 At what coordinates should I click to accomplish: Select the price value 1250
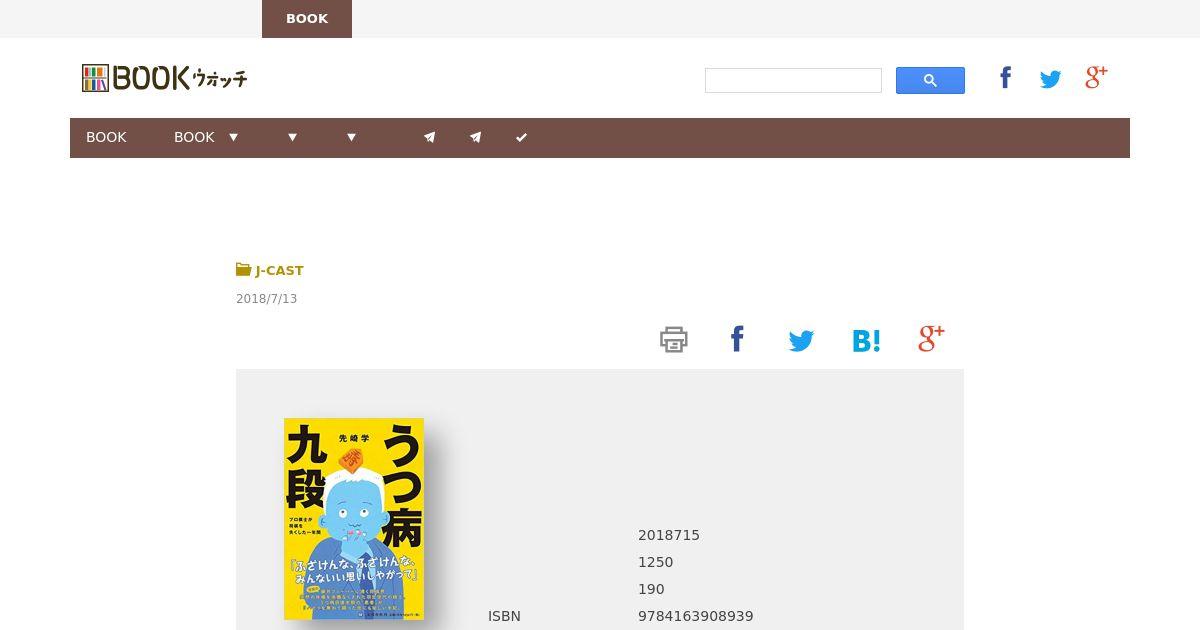(656, 562)
